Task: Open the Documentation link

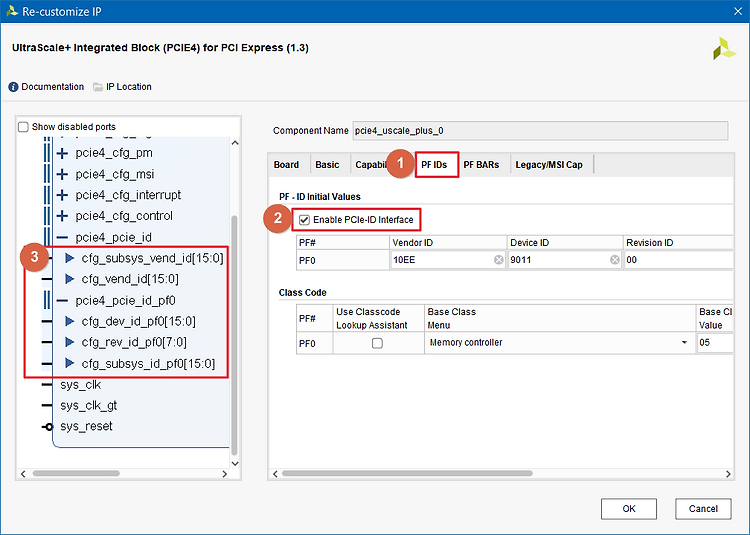Action: coord(53,87)
